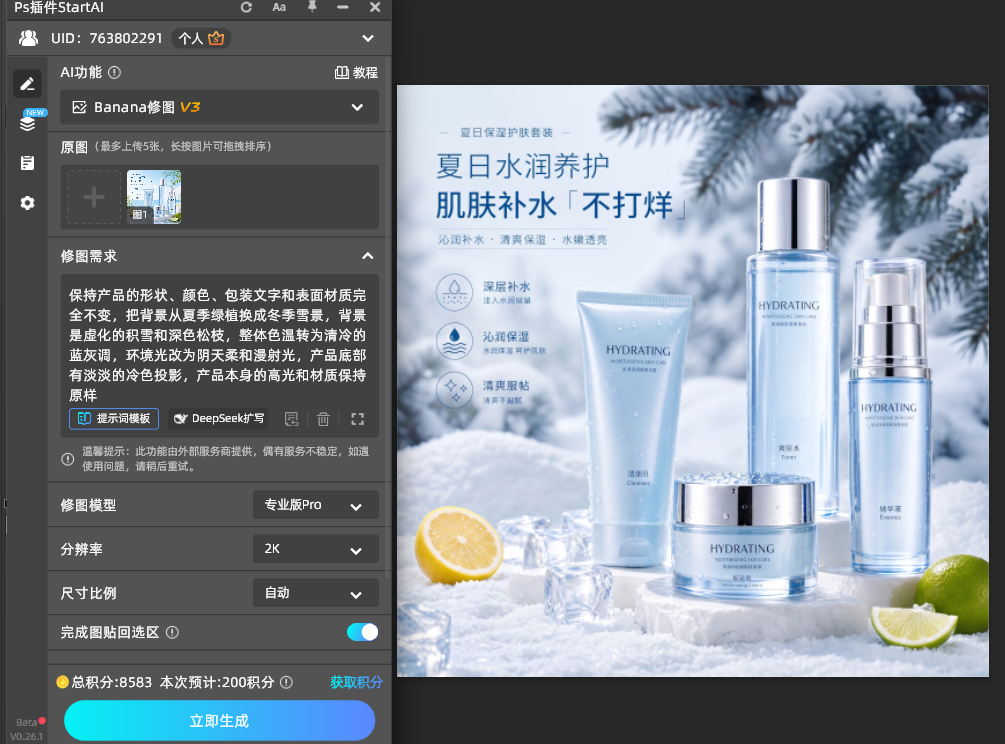The width and height of the screenshot is (1005, 744).
Task: Click the 立即生成 generate button
Action: click(x=219, y=721)
